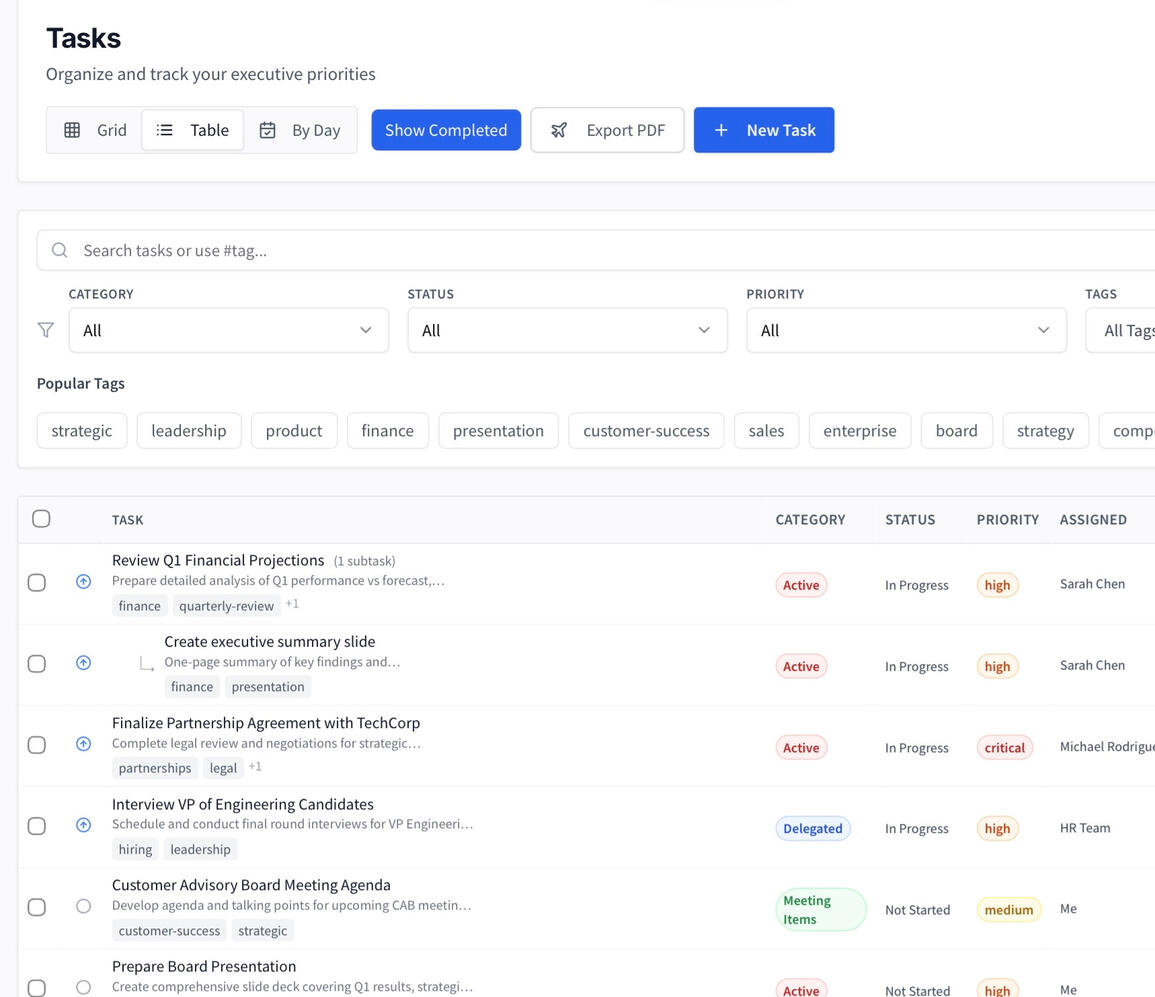Open the Category filter dropdown
Screen dimensions: 1155x997
228,330
